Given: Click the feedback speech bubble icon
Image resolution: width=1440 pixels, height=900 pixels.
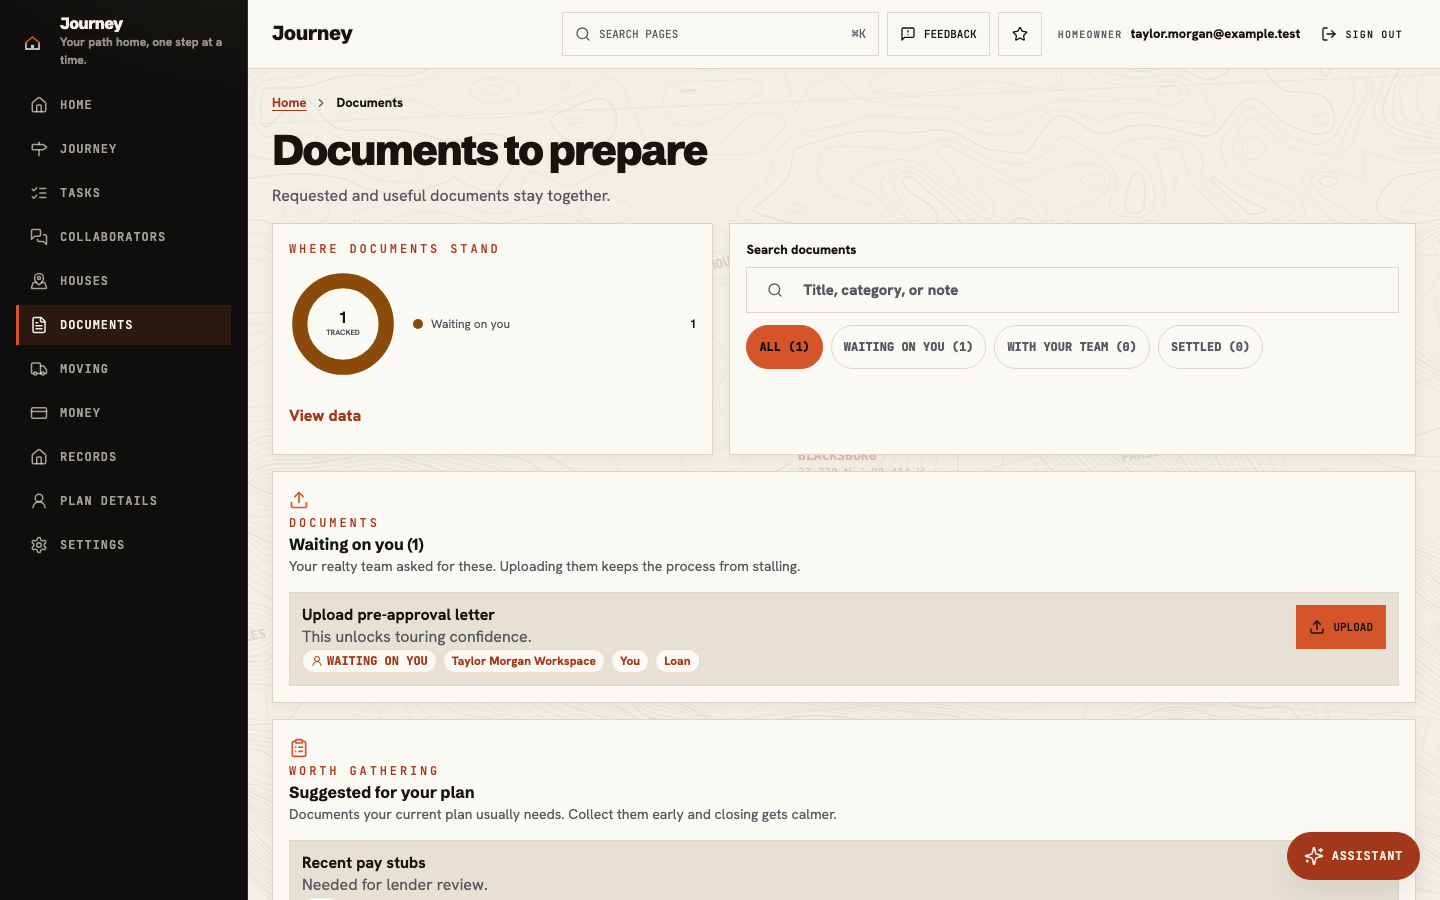Looking at the screenshot, I should coord(908,34).
